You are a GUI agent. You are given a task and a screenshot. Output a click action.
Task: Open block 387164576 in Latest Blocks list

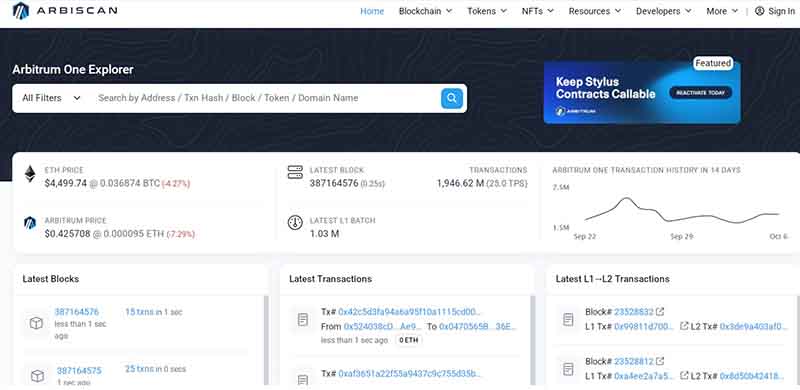[77, 312]
